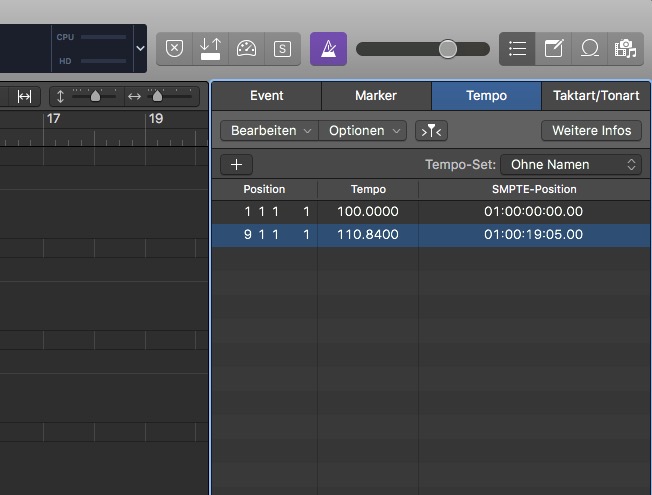
Task: Open the Note Pads icon
Action: [x=553, y=49]
